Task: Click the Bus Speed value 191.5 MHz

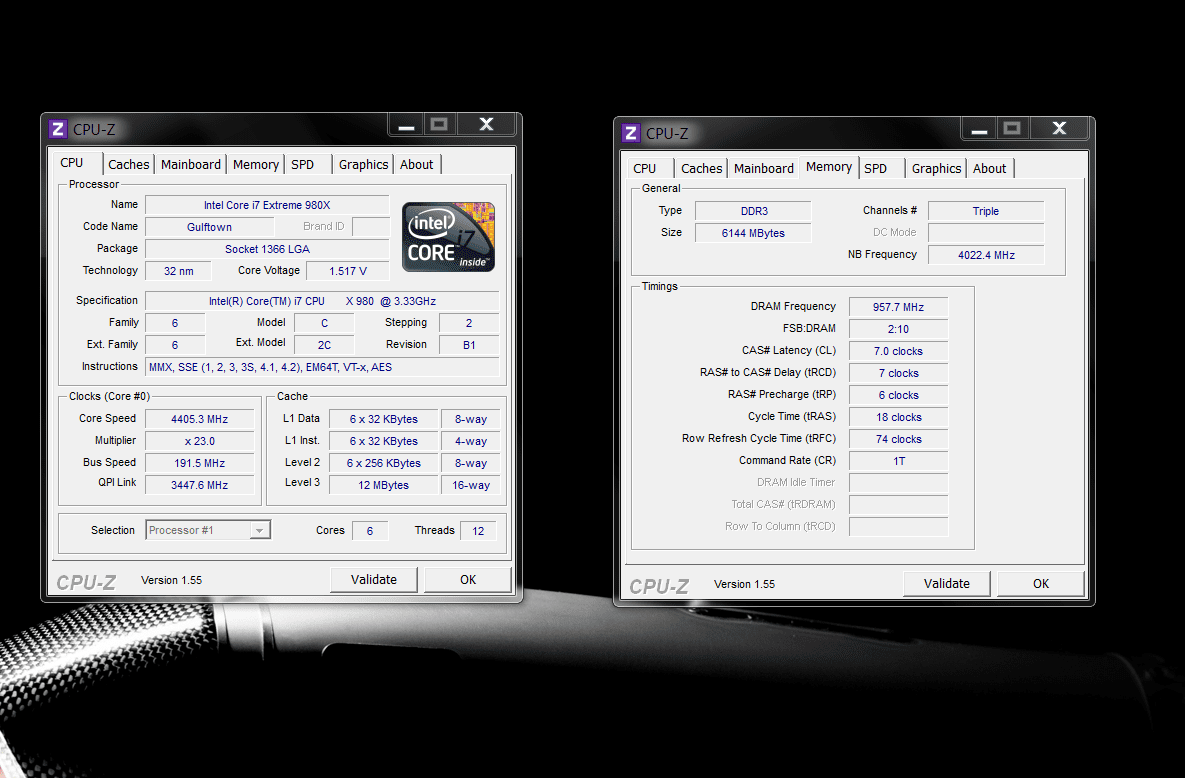Action: tap(200, 463)
